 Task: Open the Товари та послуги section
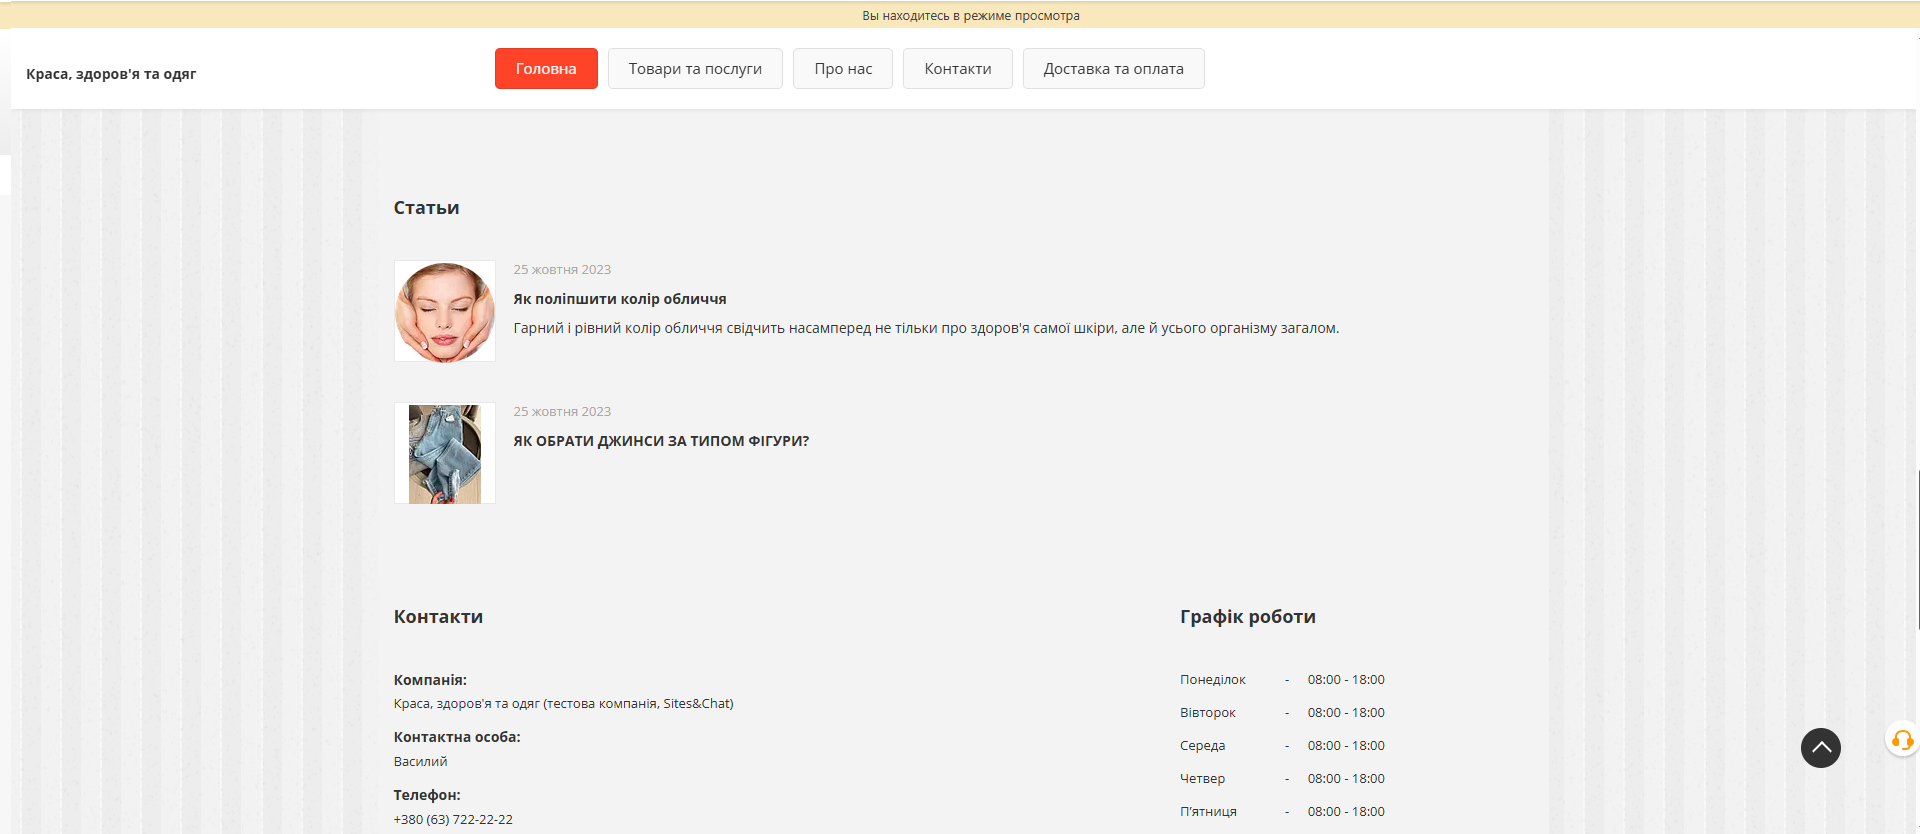pos(695,69)
